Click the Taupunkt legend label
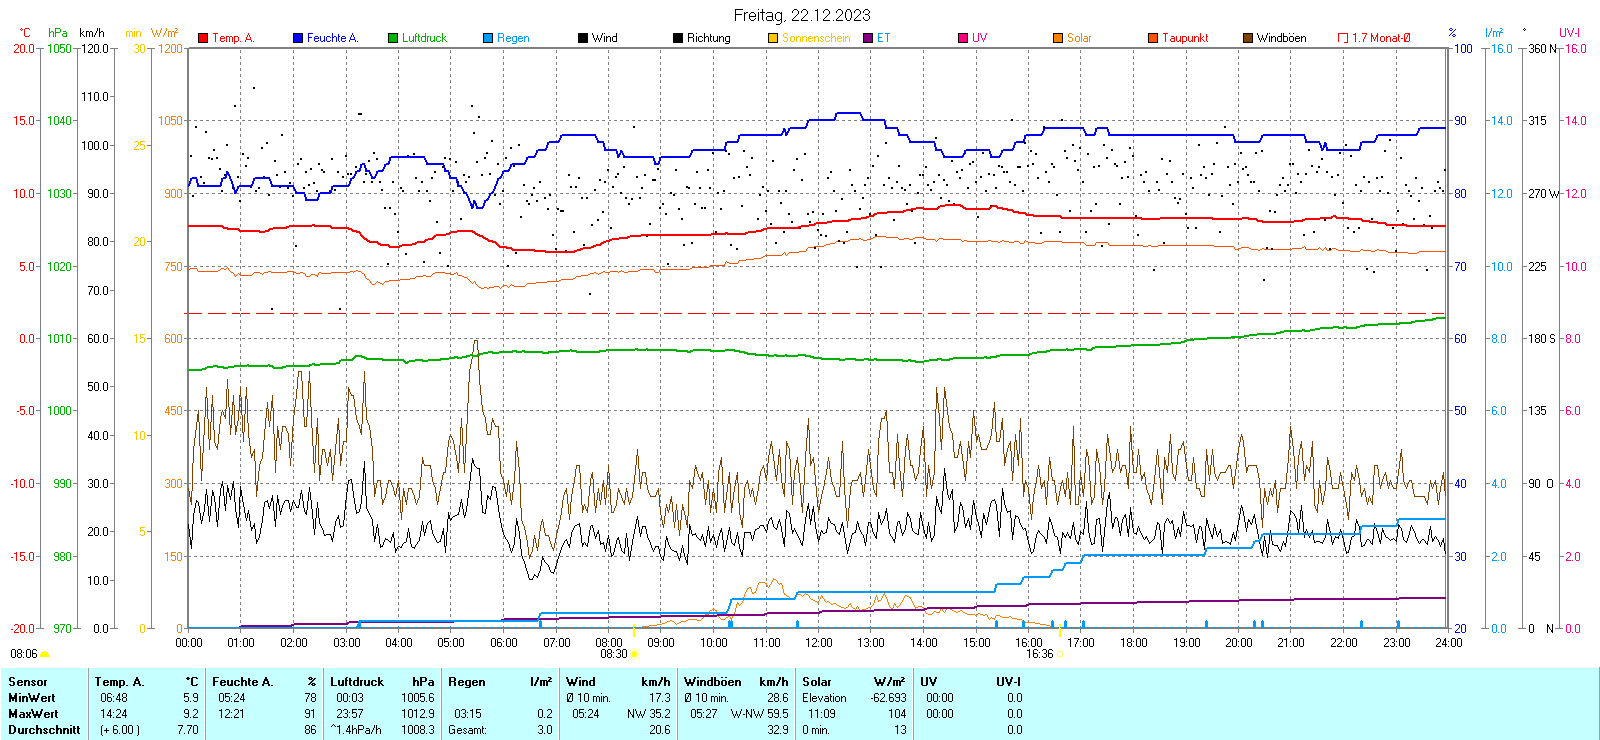The width and height of the screenshot is (1600, 740). (1185, 38)
